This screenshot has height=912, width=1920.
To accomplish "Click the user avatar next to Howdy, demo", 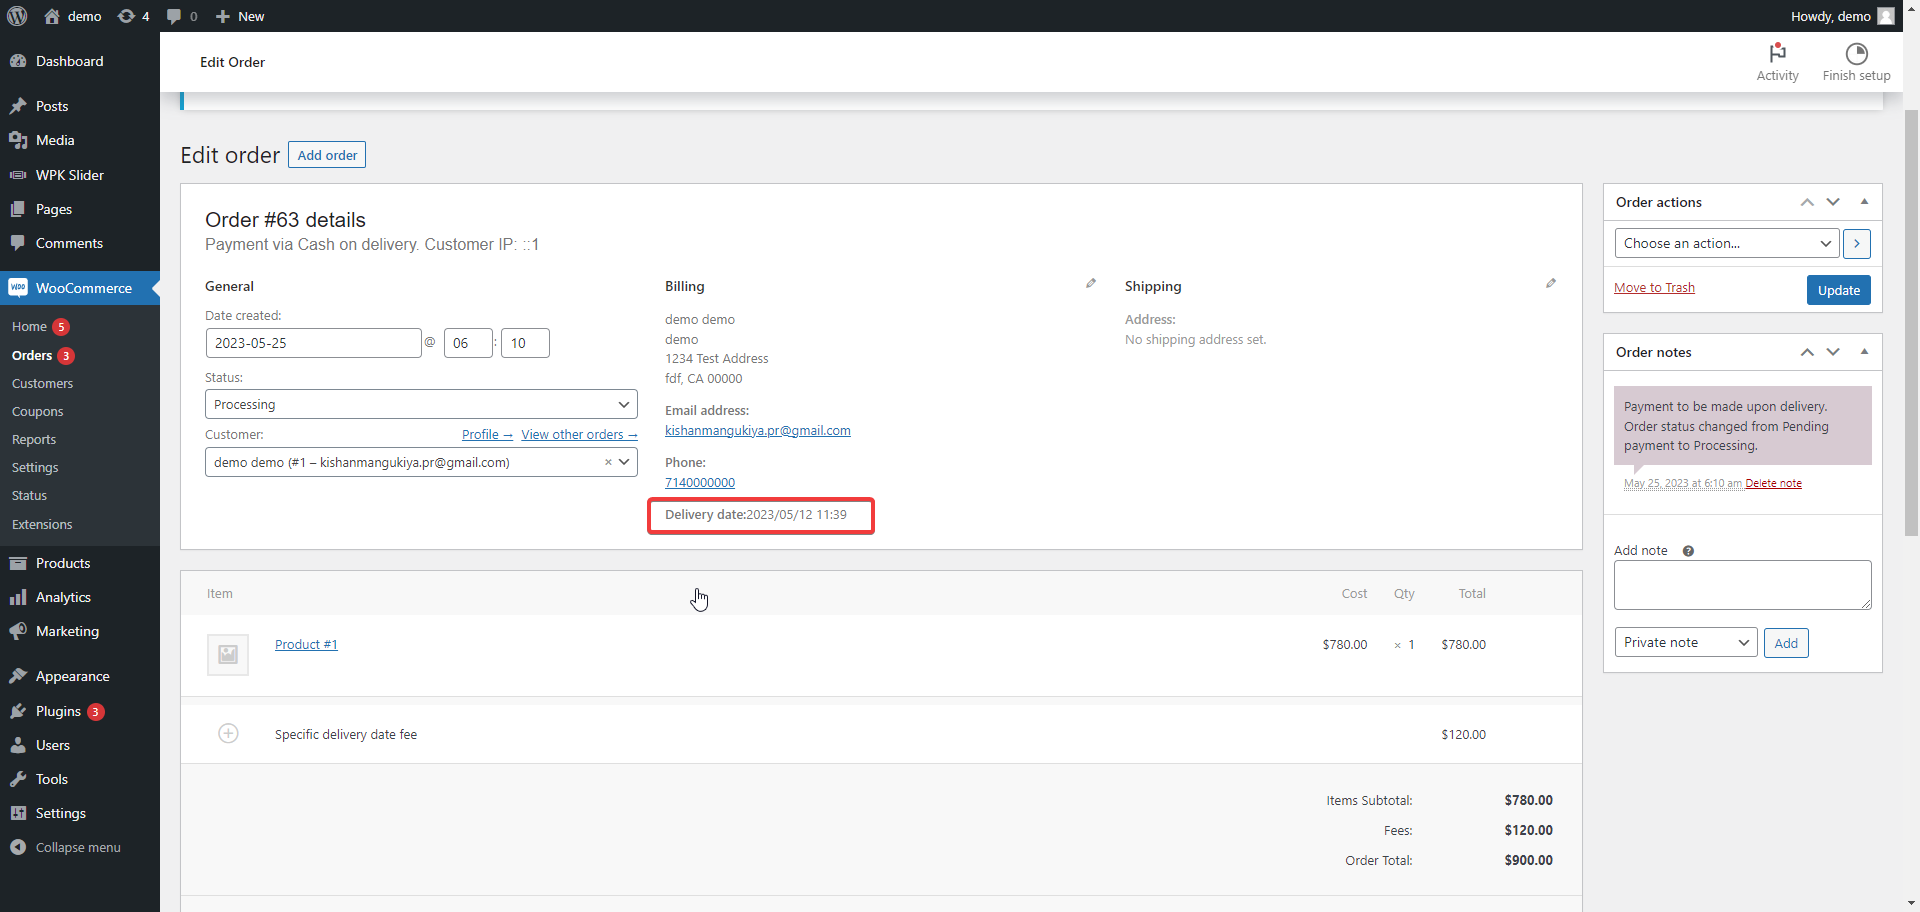I will click(x=1886, y=16).
